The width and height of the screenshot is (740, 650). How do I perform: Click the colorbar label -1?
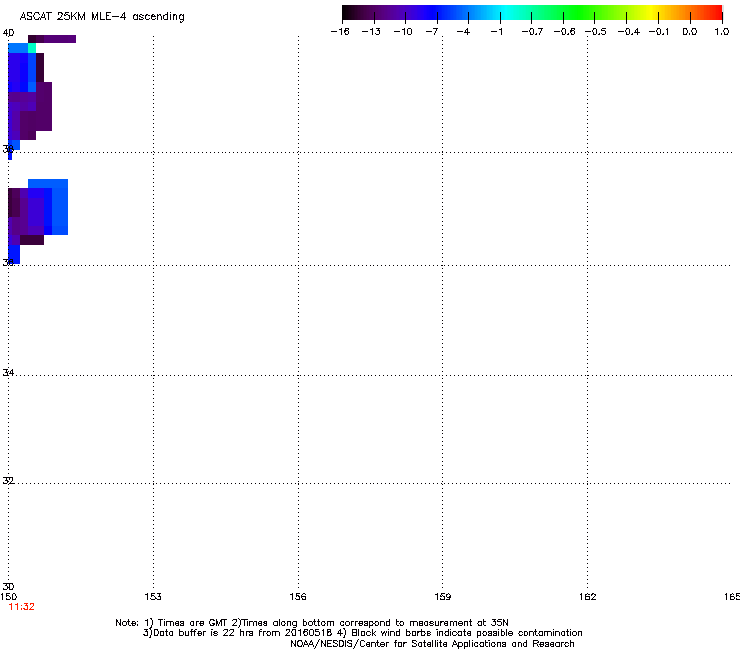click(x=496, y=32)
